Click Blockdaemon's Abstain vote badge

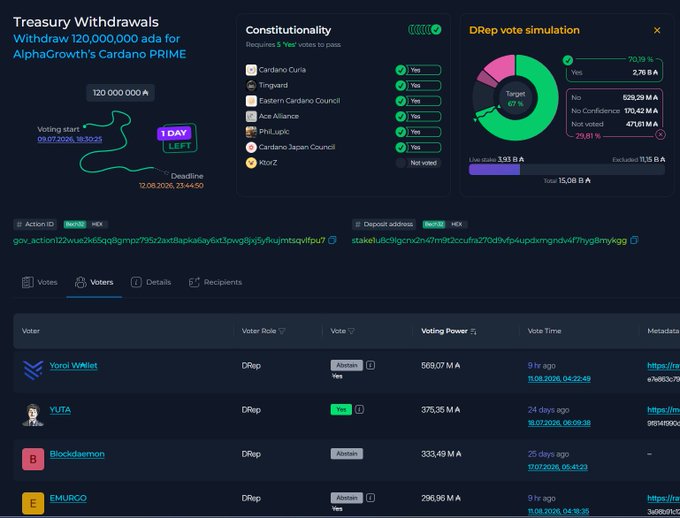[x=347, y=454]
